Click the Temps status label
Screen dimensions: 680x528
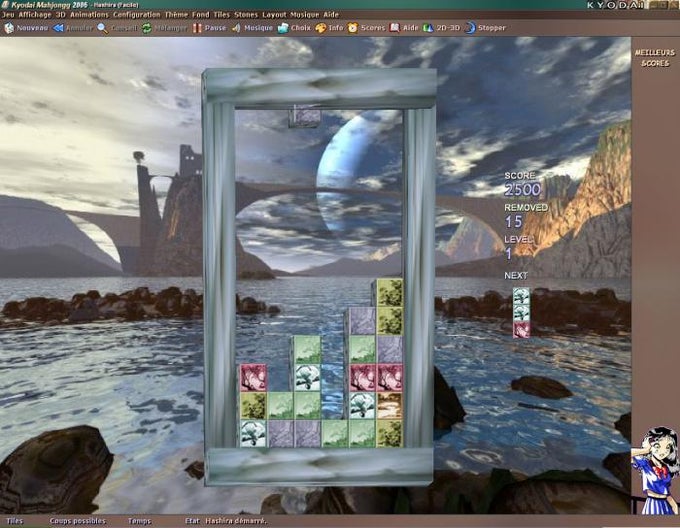139,521
